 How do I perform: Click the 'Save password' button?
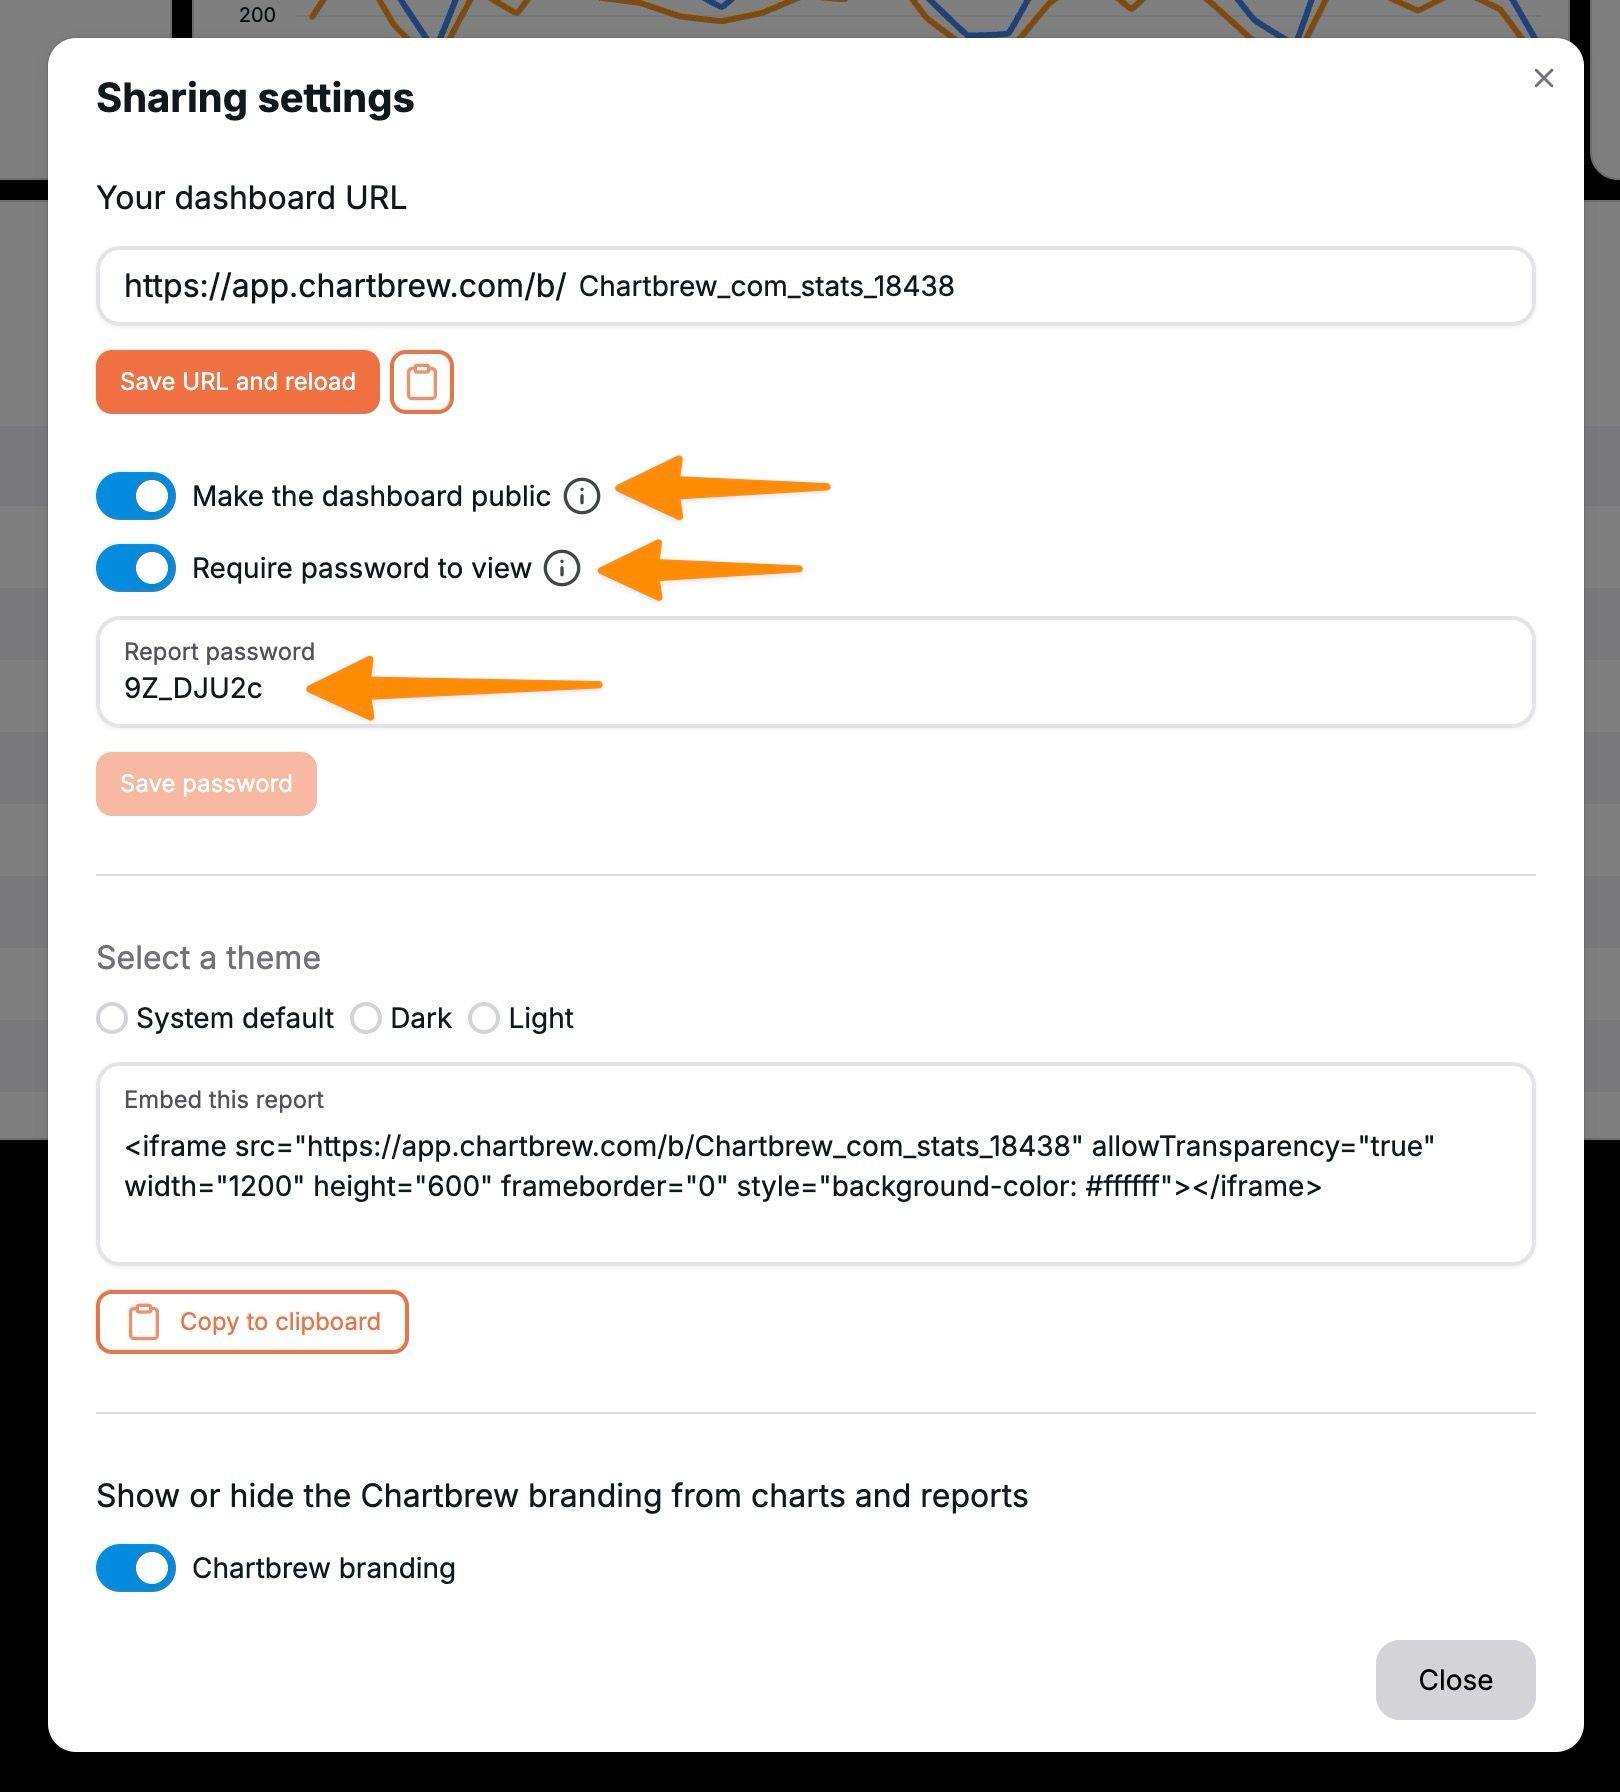(206, 783)
